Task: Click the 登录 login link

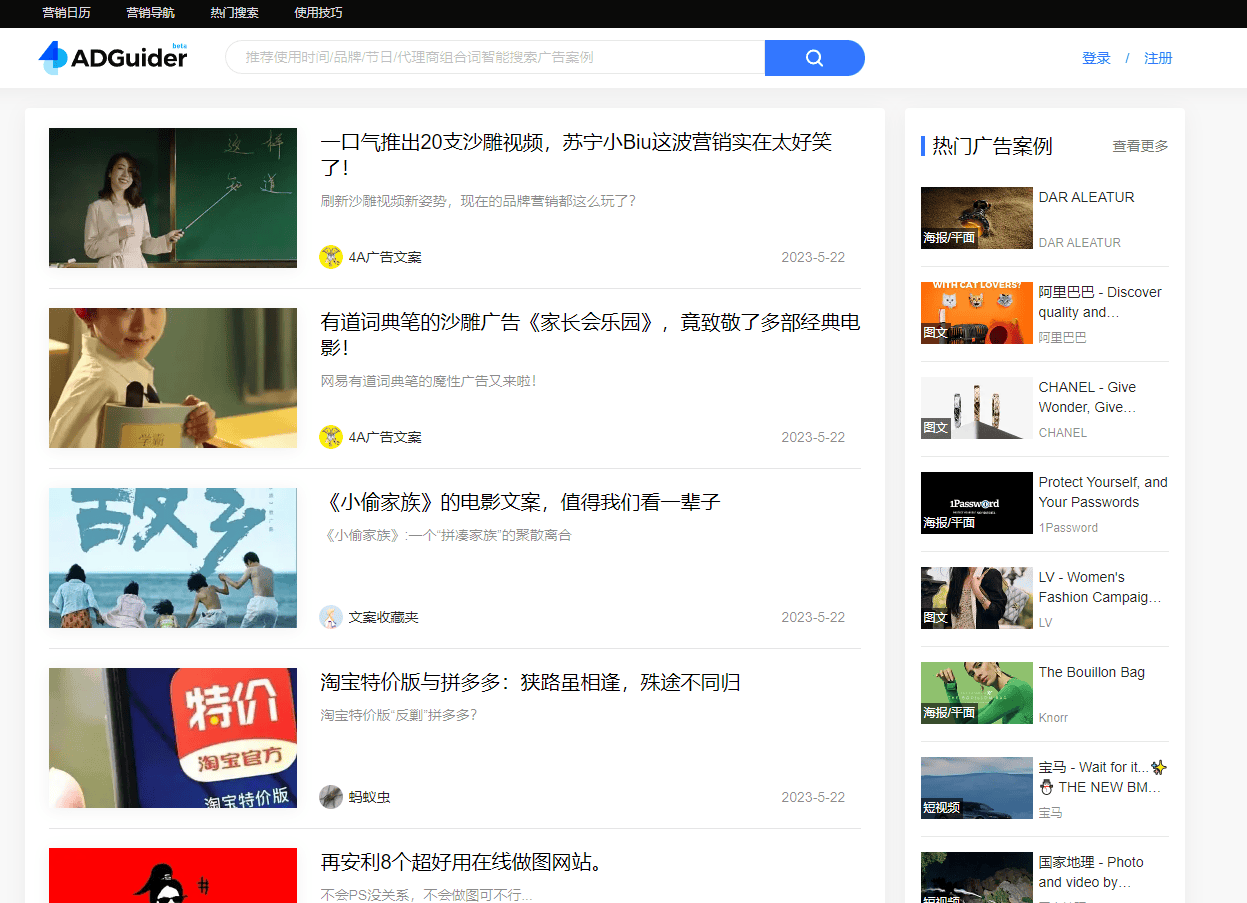Action: point(1096,58)
